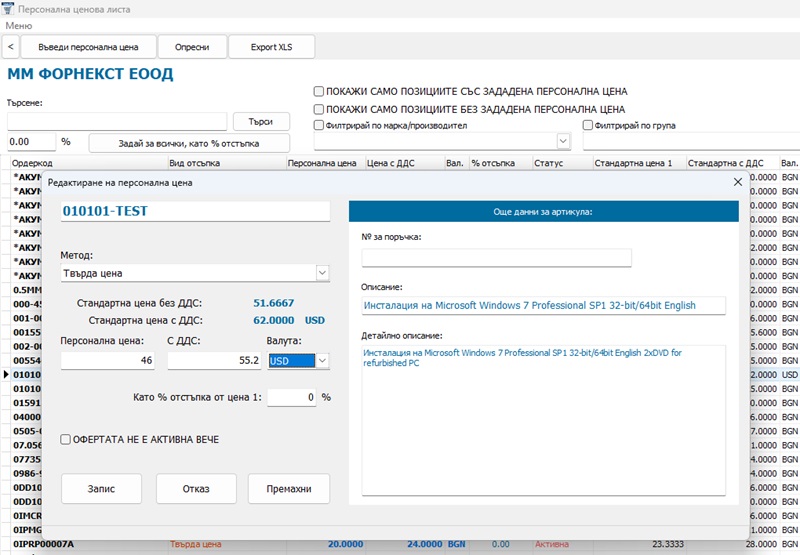Click the Още данни за артикула header
This screenshot has height=555, width=800.
543,211
